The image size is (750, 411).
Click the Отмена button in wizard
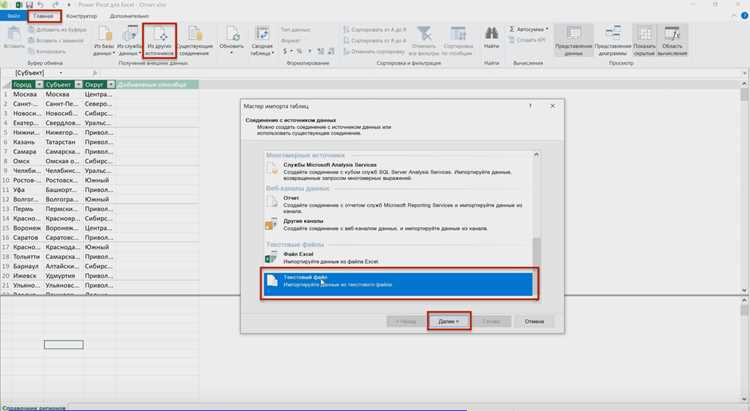[x=534, y=322]
